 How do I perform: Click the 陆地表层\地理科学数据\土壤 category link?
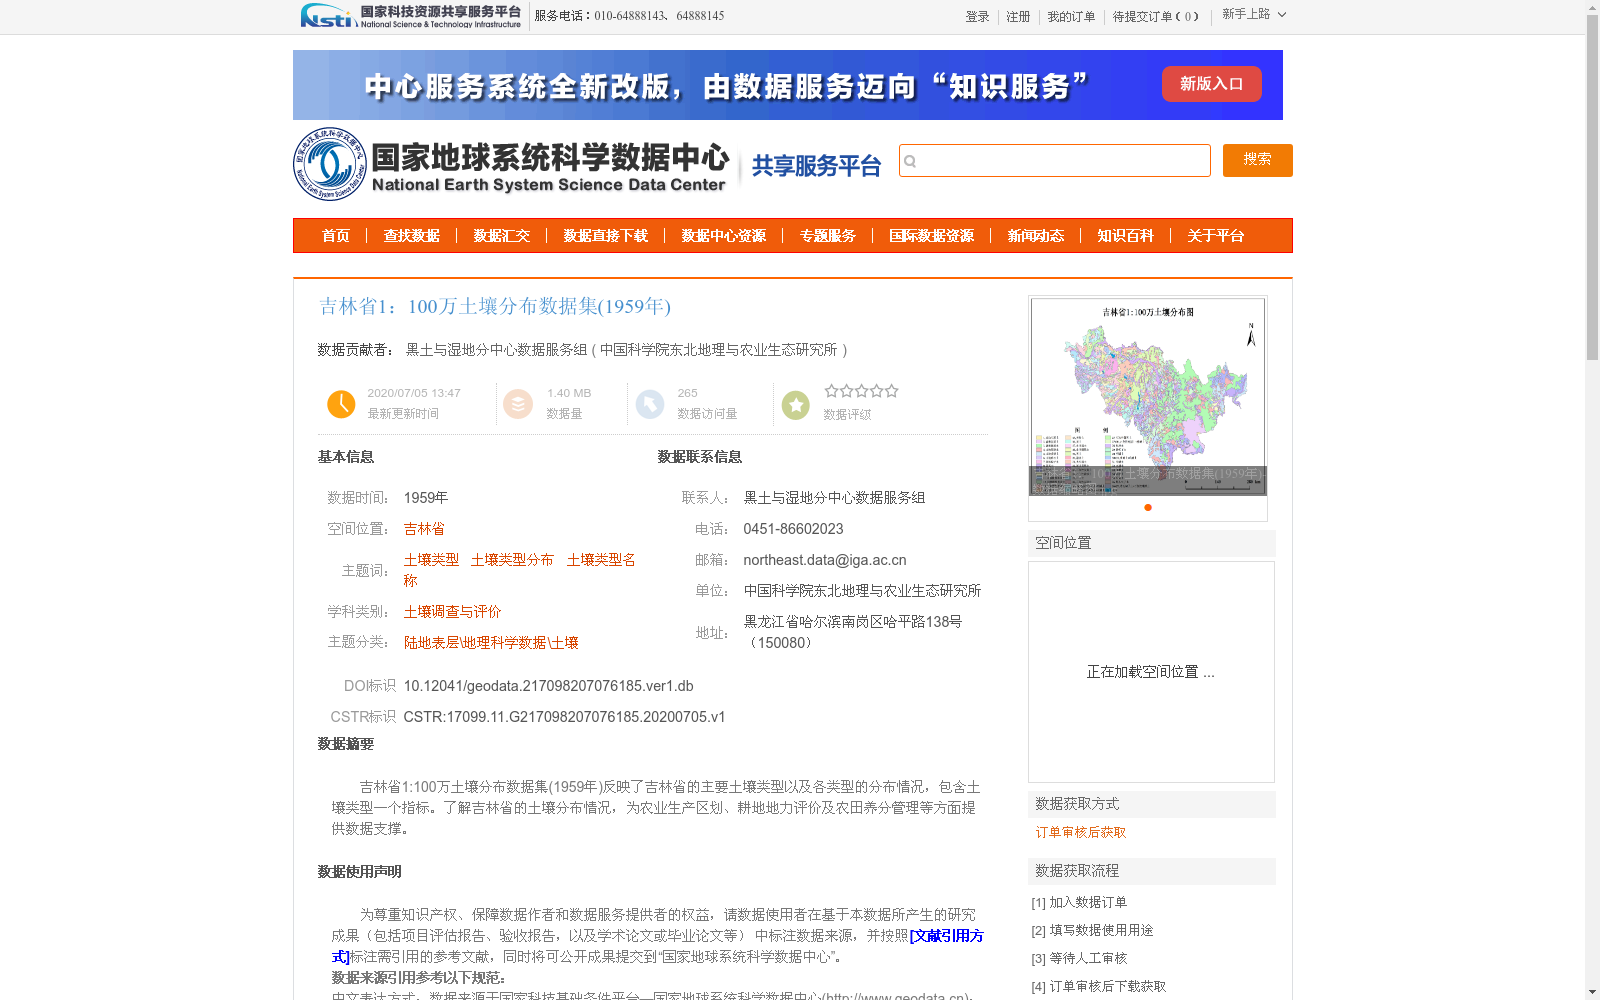491,643
